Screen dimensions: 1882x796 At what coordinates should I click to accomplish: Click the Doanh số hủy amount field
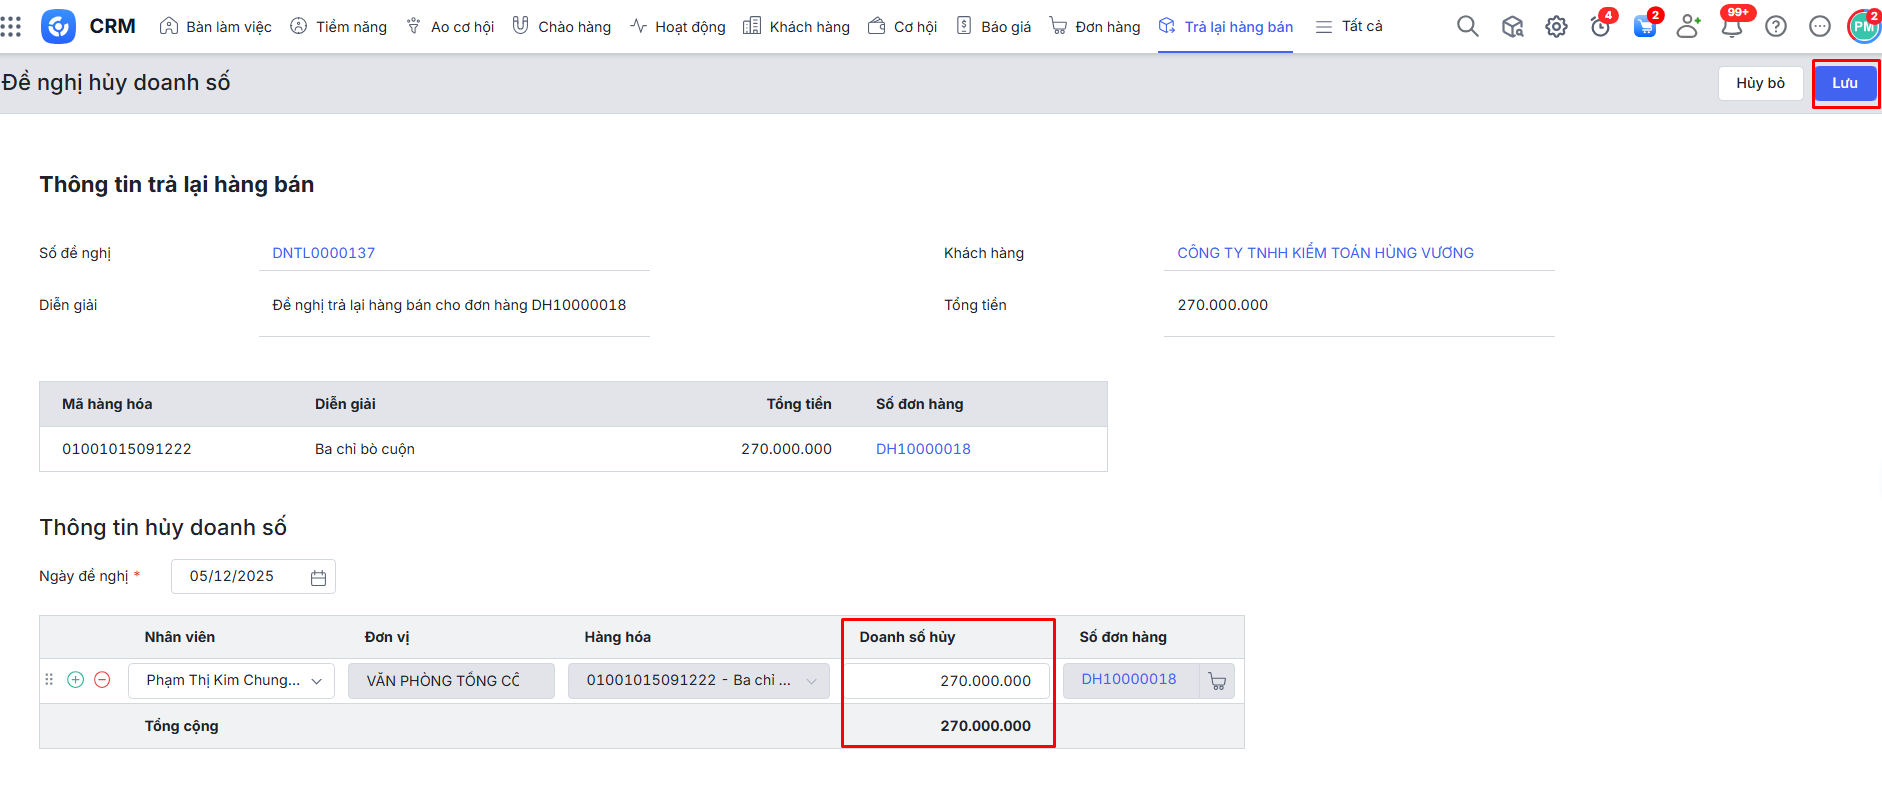click(x=946, y=681)
